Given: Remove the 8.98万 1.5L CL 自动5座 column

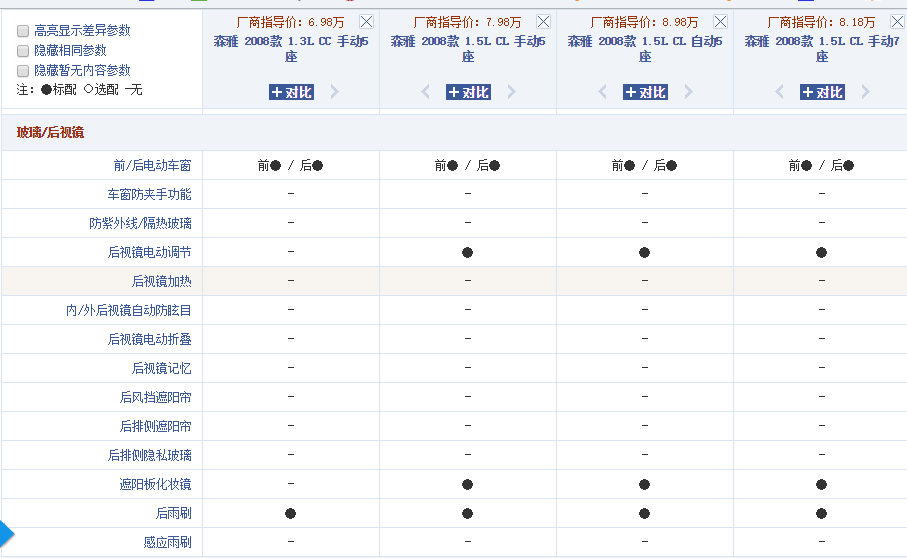Looking at the screenshot, I should pyautogui.click(x=720, y=22).
